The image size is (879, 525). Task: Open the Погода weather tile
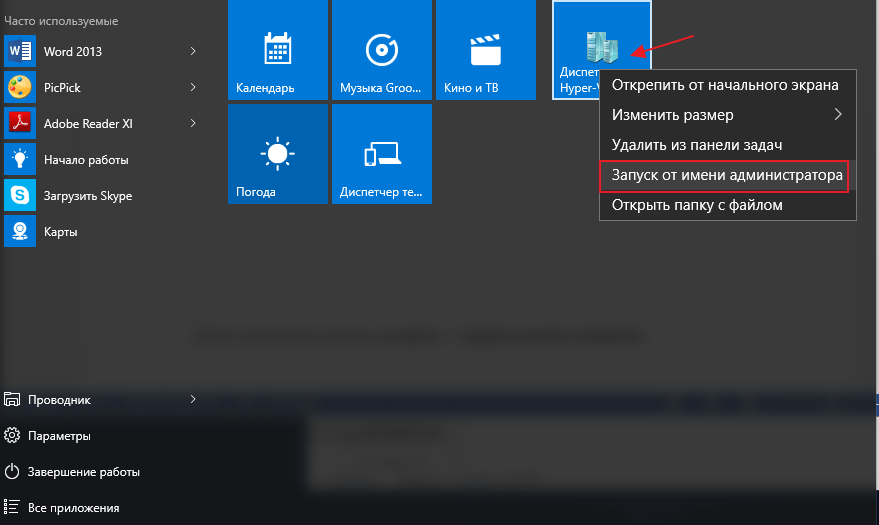pos(278,154)
